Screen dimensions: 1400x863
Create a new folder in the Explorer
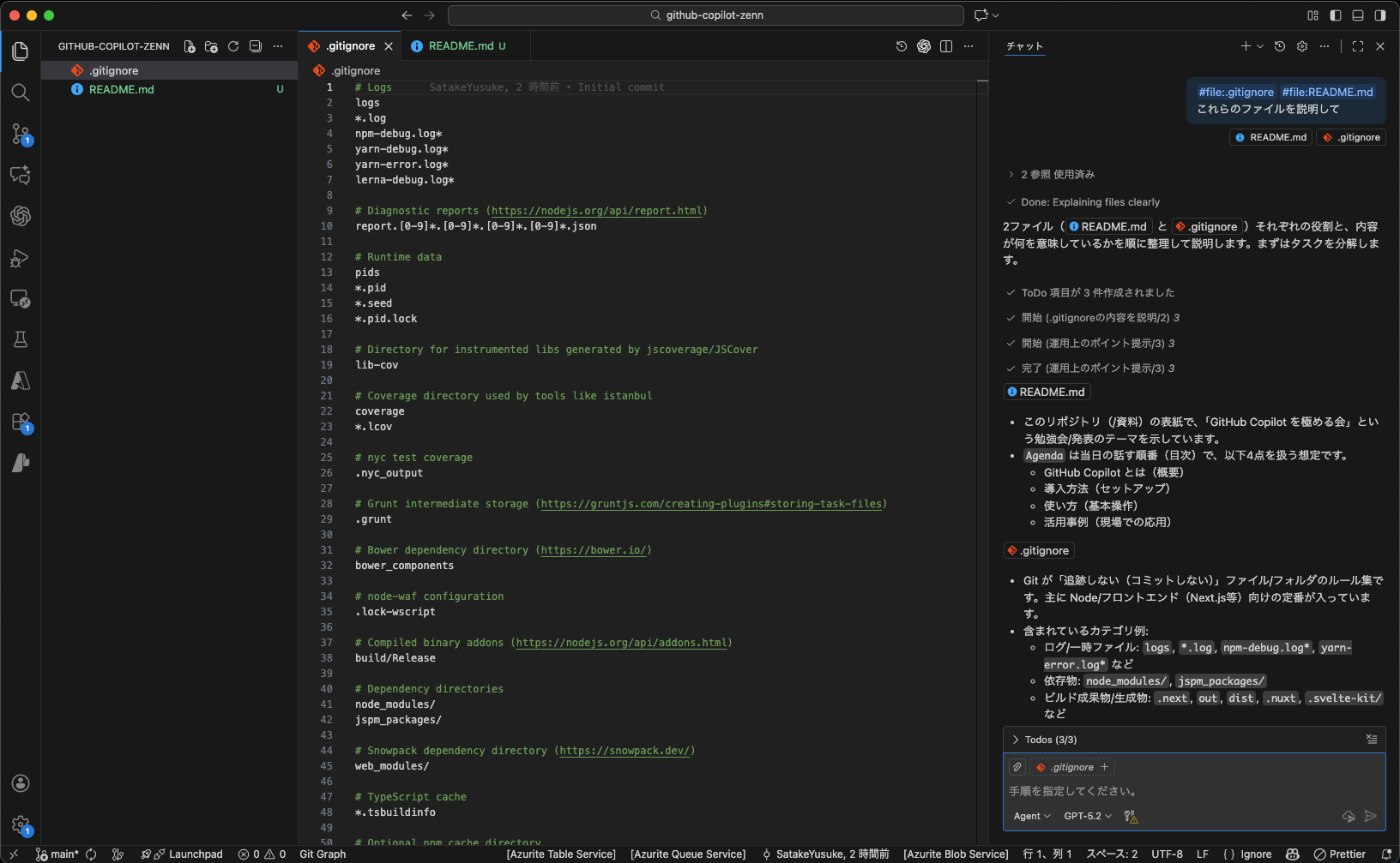[x=211, y=46]
